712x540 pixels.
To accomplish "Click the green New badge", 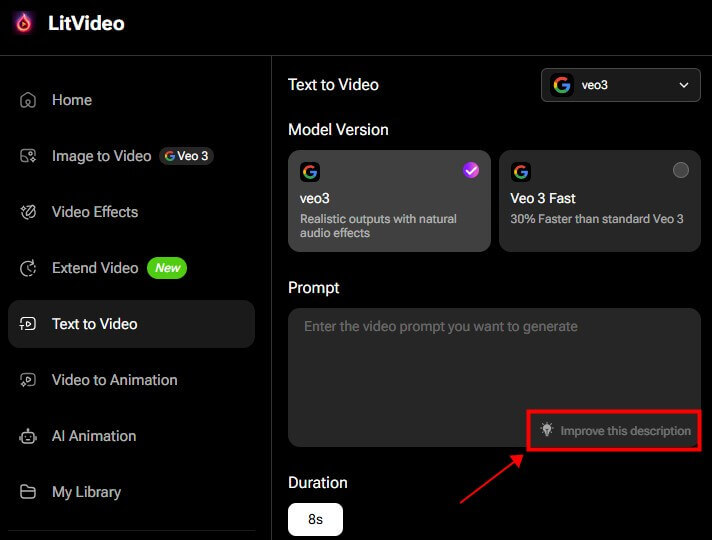I will [167, 268].
